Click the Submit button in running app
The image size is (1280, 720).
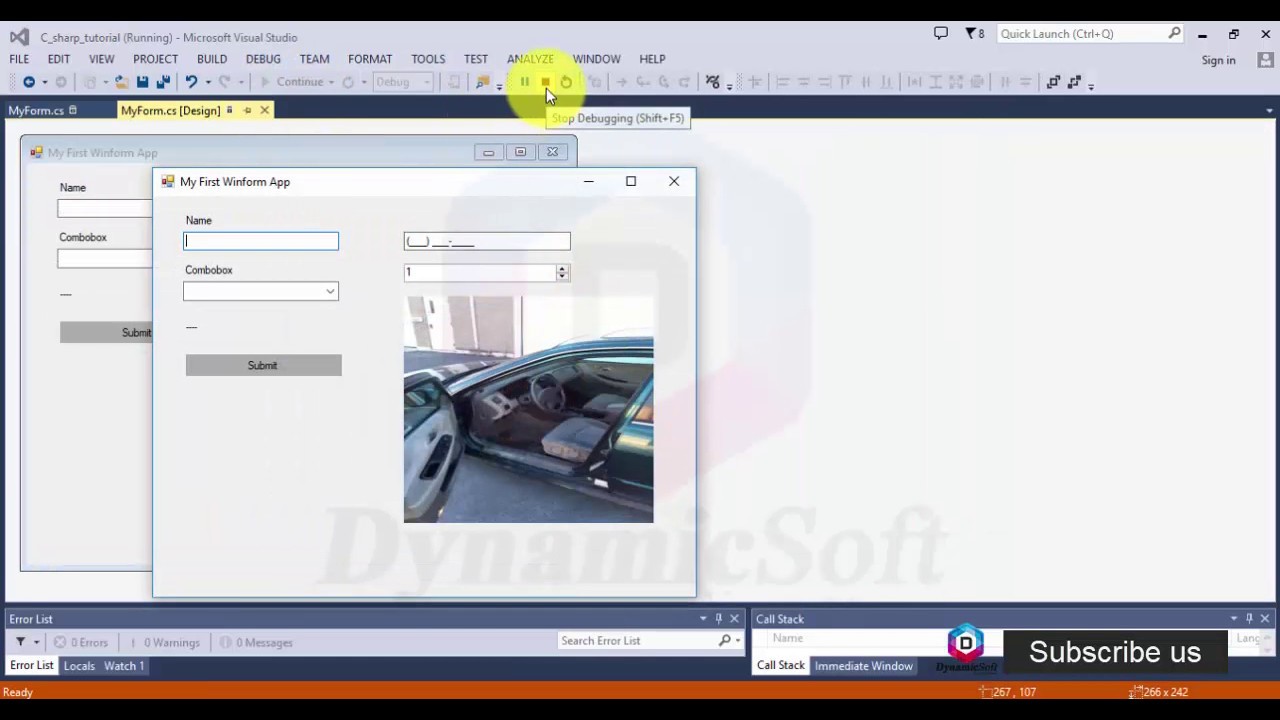point(263,365)
